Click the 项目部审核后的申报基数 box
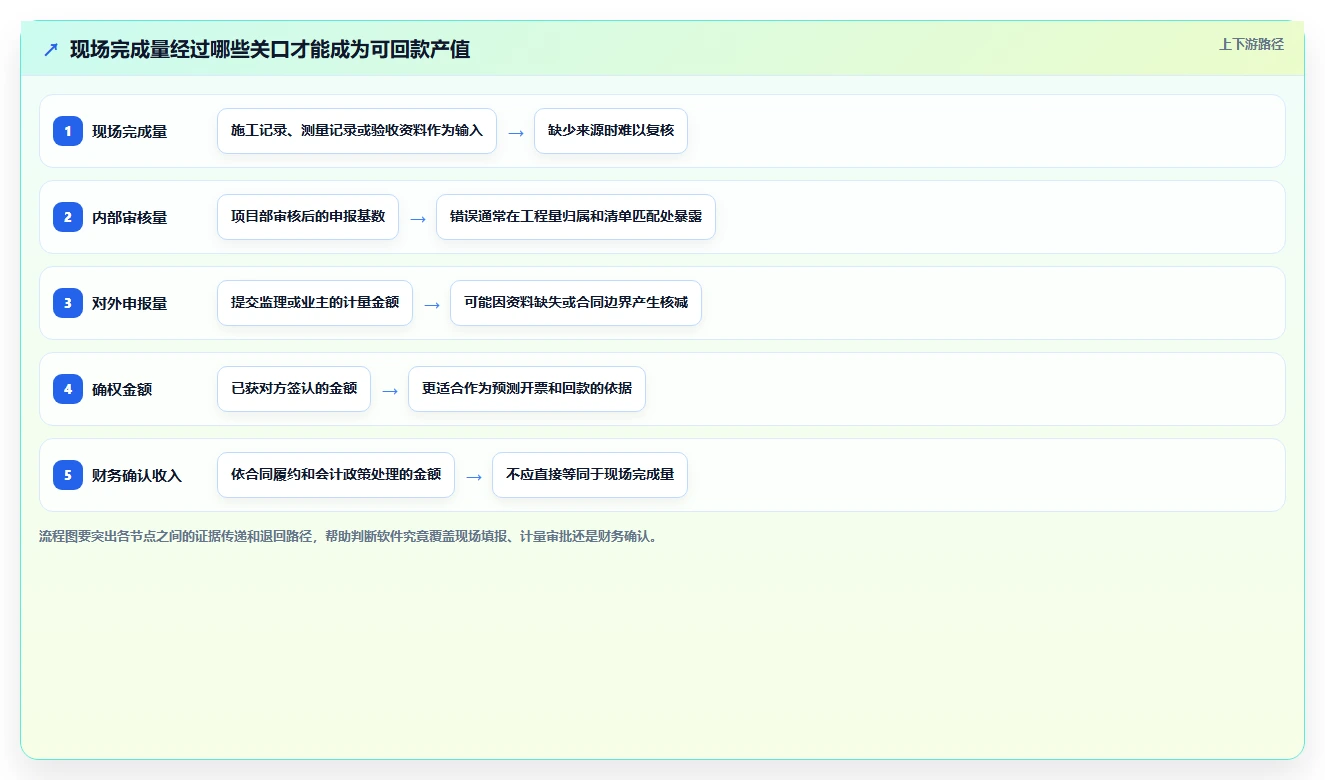The height and width of the screenshot is (780, 1325). [x=308, y=217]
